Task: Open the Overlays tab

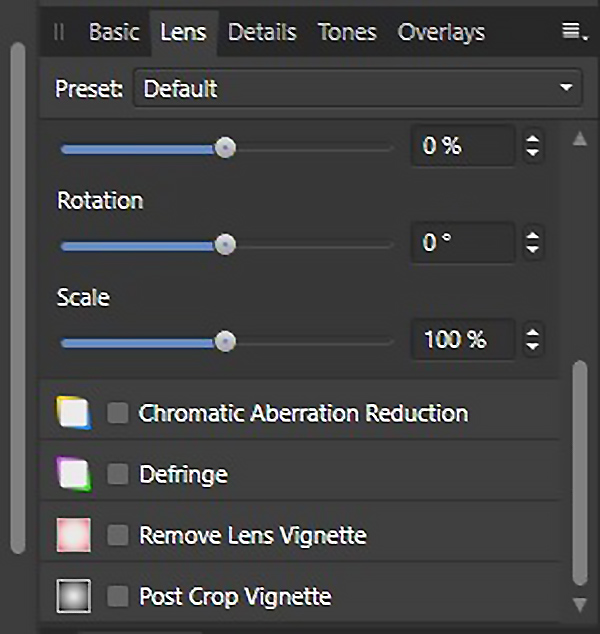Action: (441, 32)
